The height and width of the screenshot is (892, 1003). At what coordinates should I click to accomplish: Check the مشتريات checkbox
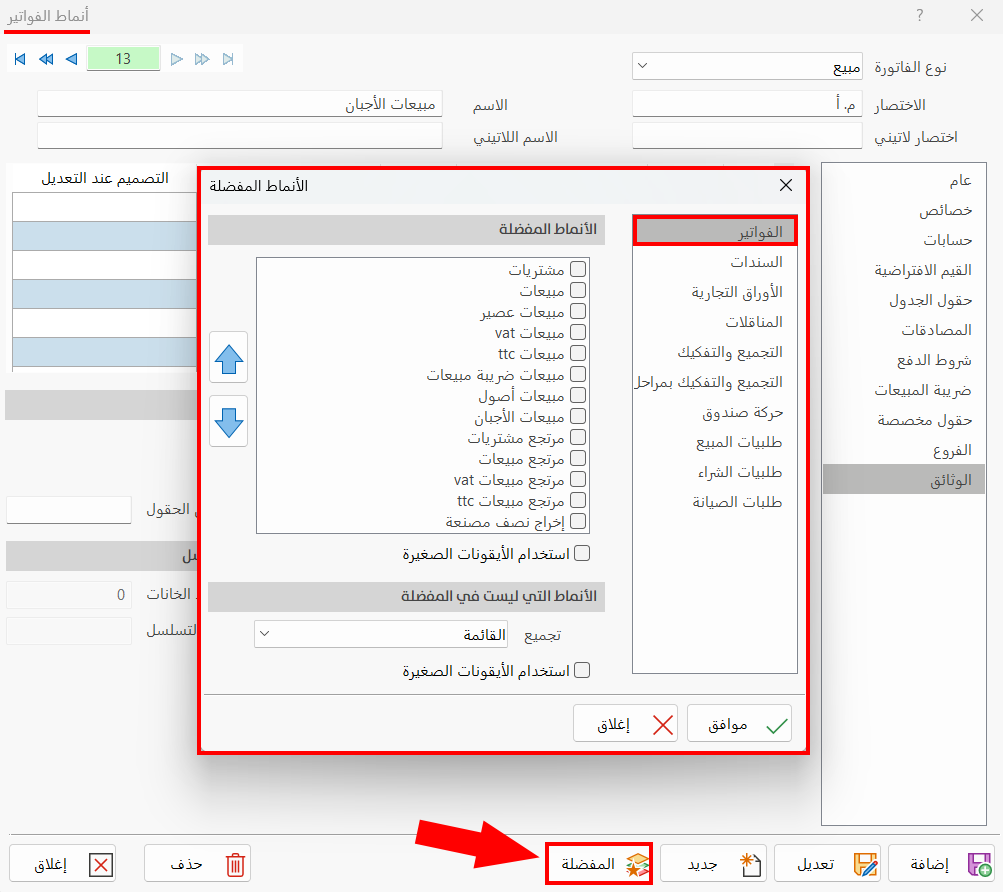(578, 269)
